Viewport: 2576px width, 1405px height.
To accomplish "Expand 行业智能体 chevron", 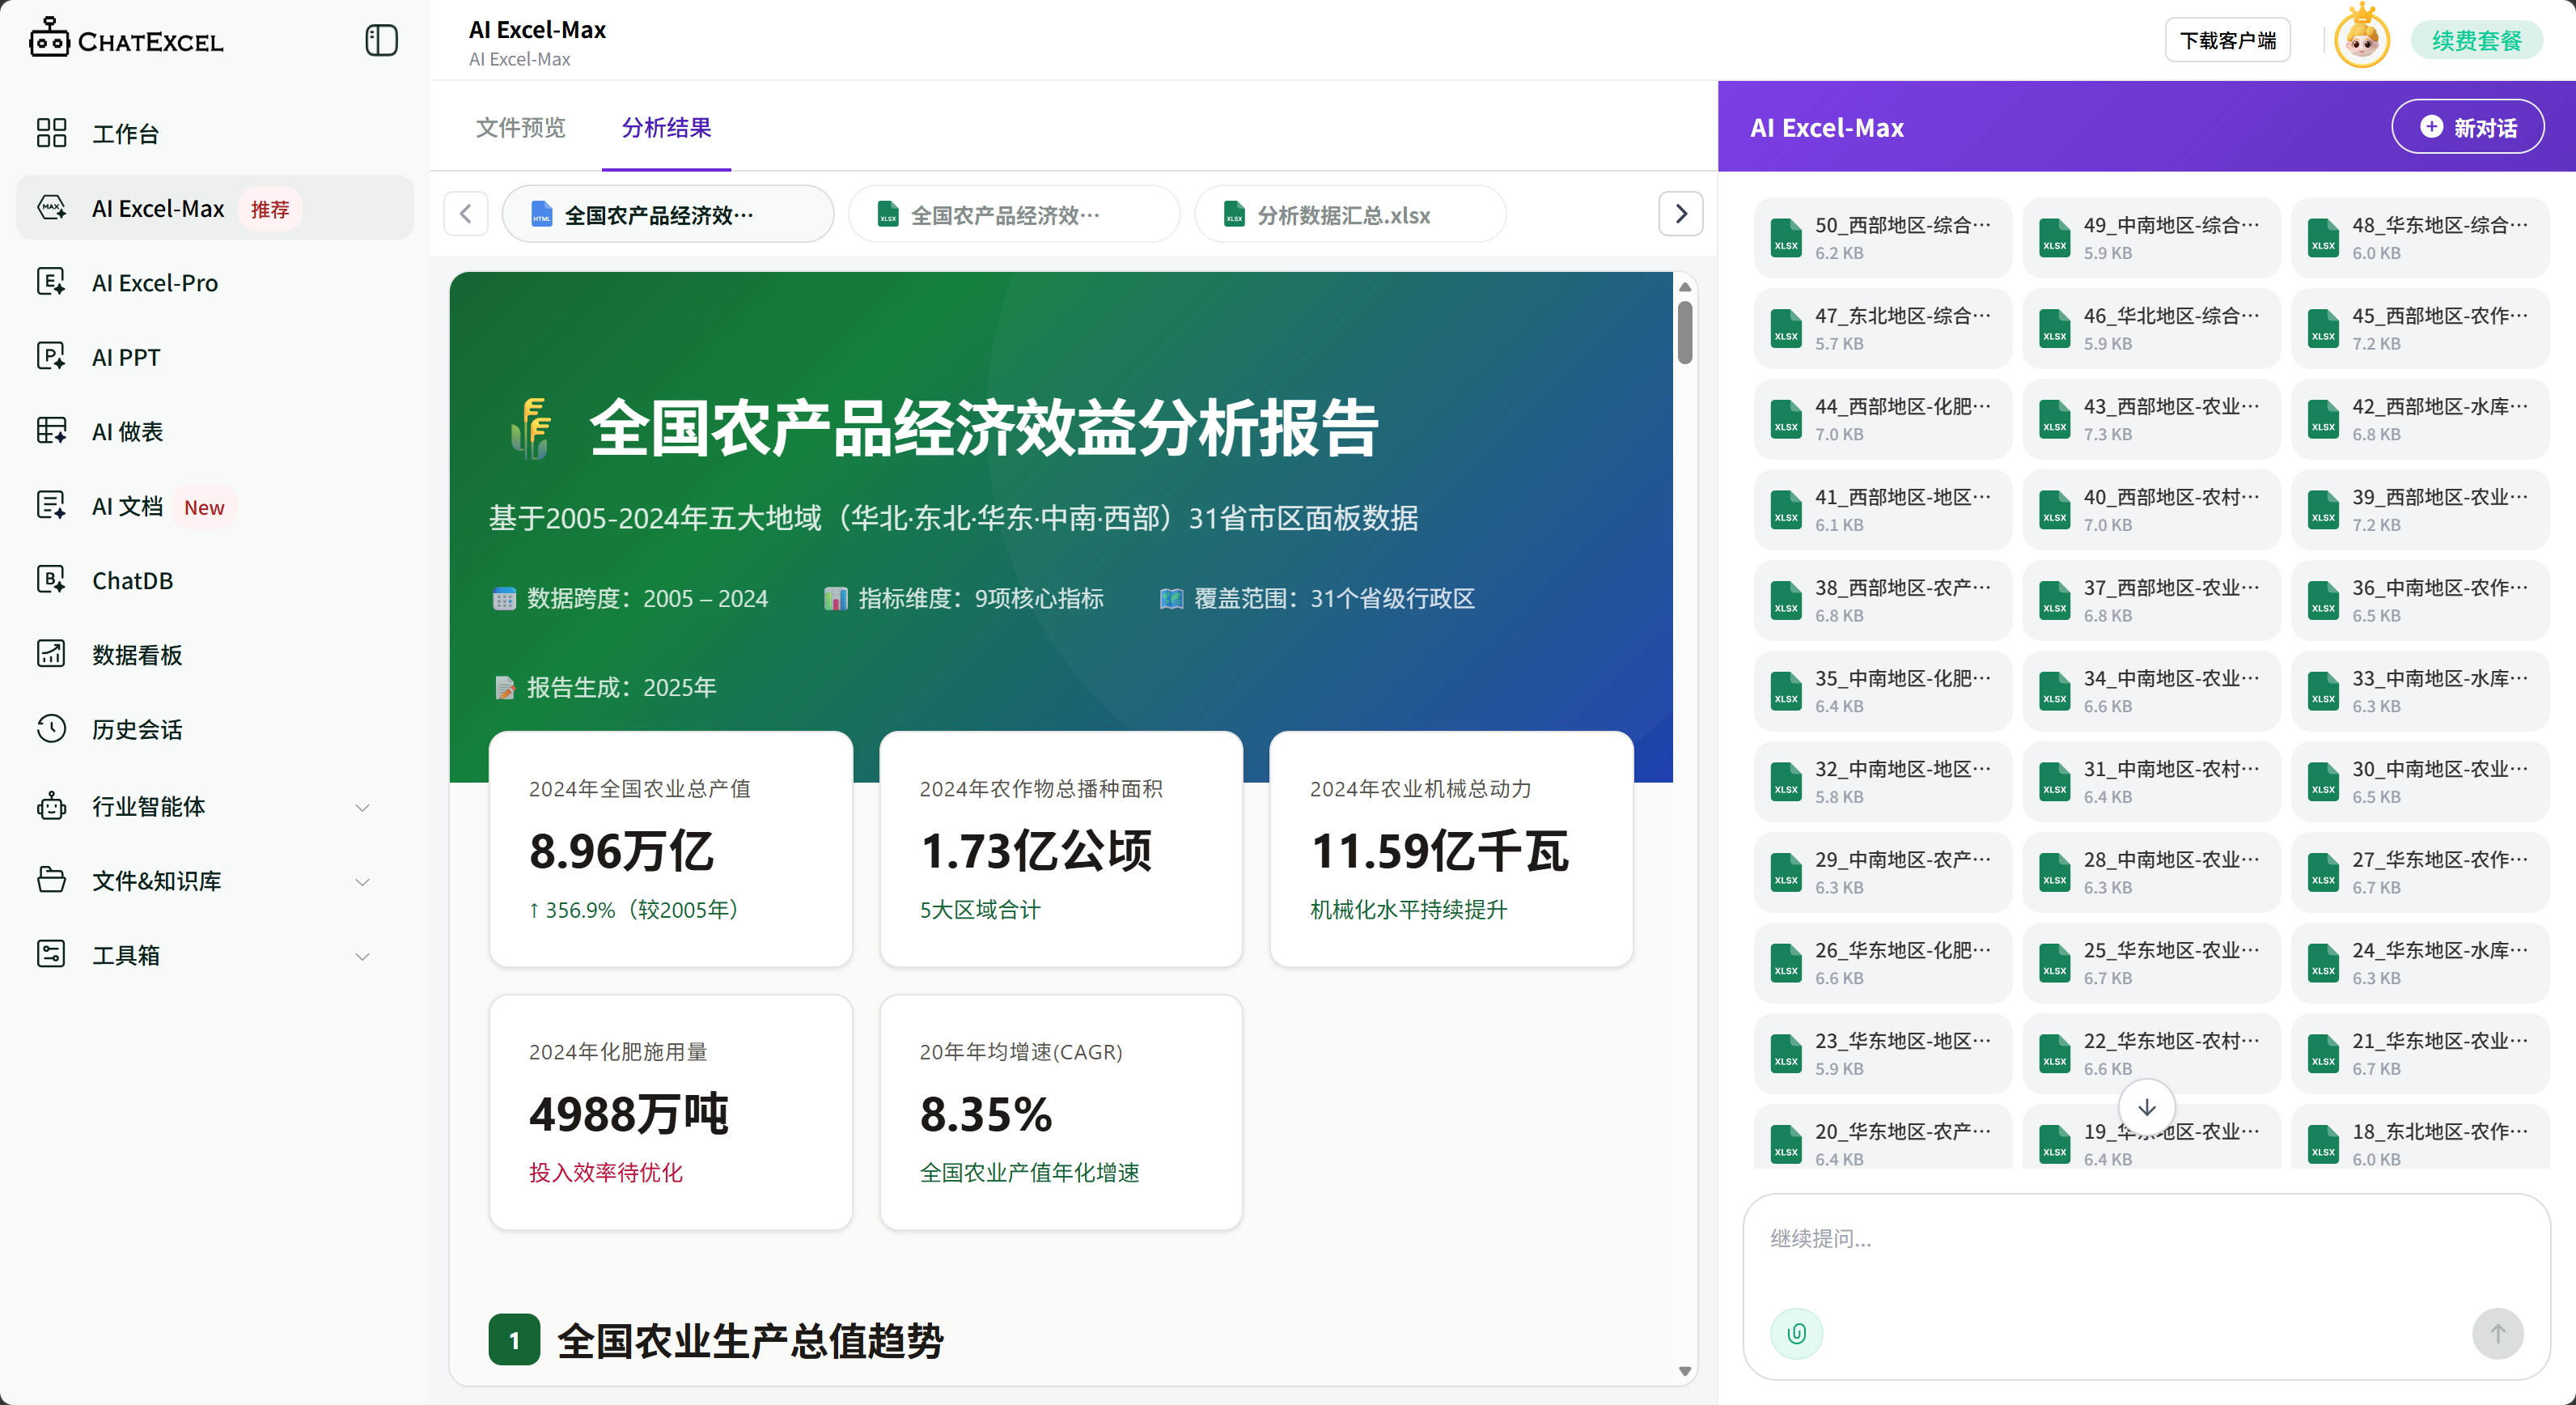I will [363, 806].
